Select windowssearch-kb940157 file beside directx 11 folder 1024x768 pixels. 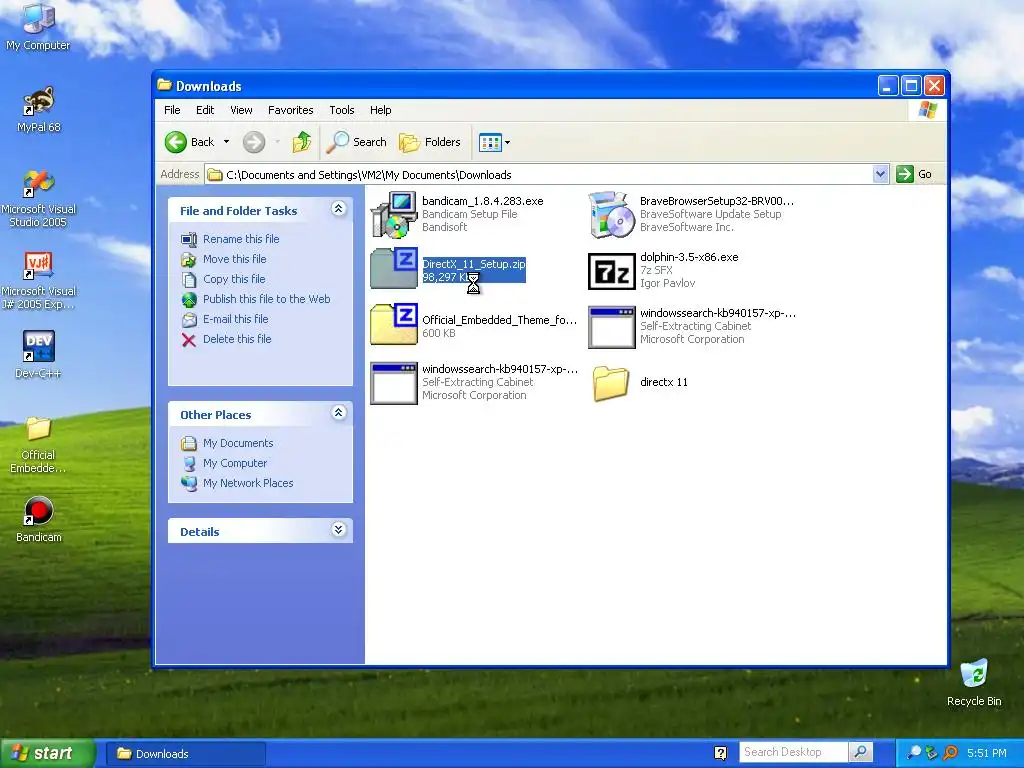point(394,383)
